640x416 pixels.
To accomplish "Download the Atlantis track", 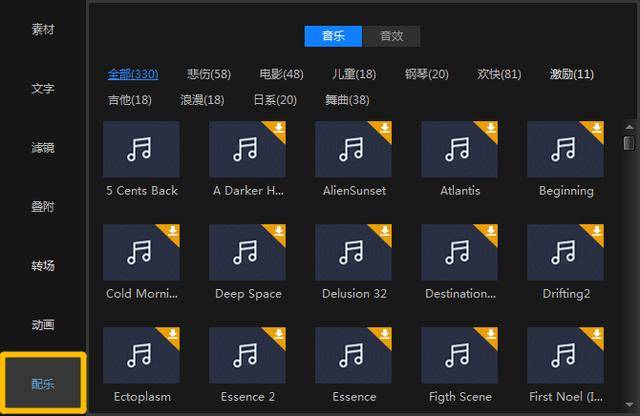I will [x=490, y=128].
